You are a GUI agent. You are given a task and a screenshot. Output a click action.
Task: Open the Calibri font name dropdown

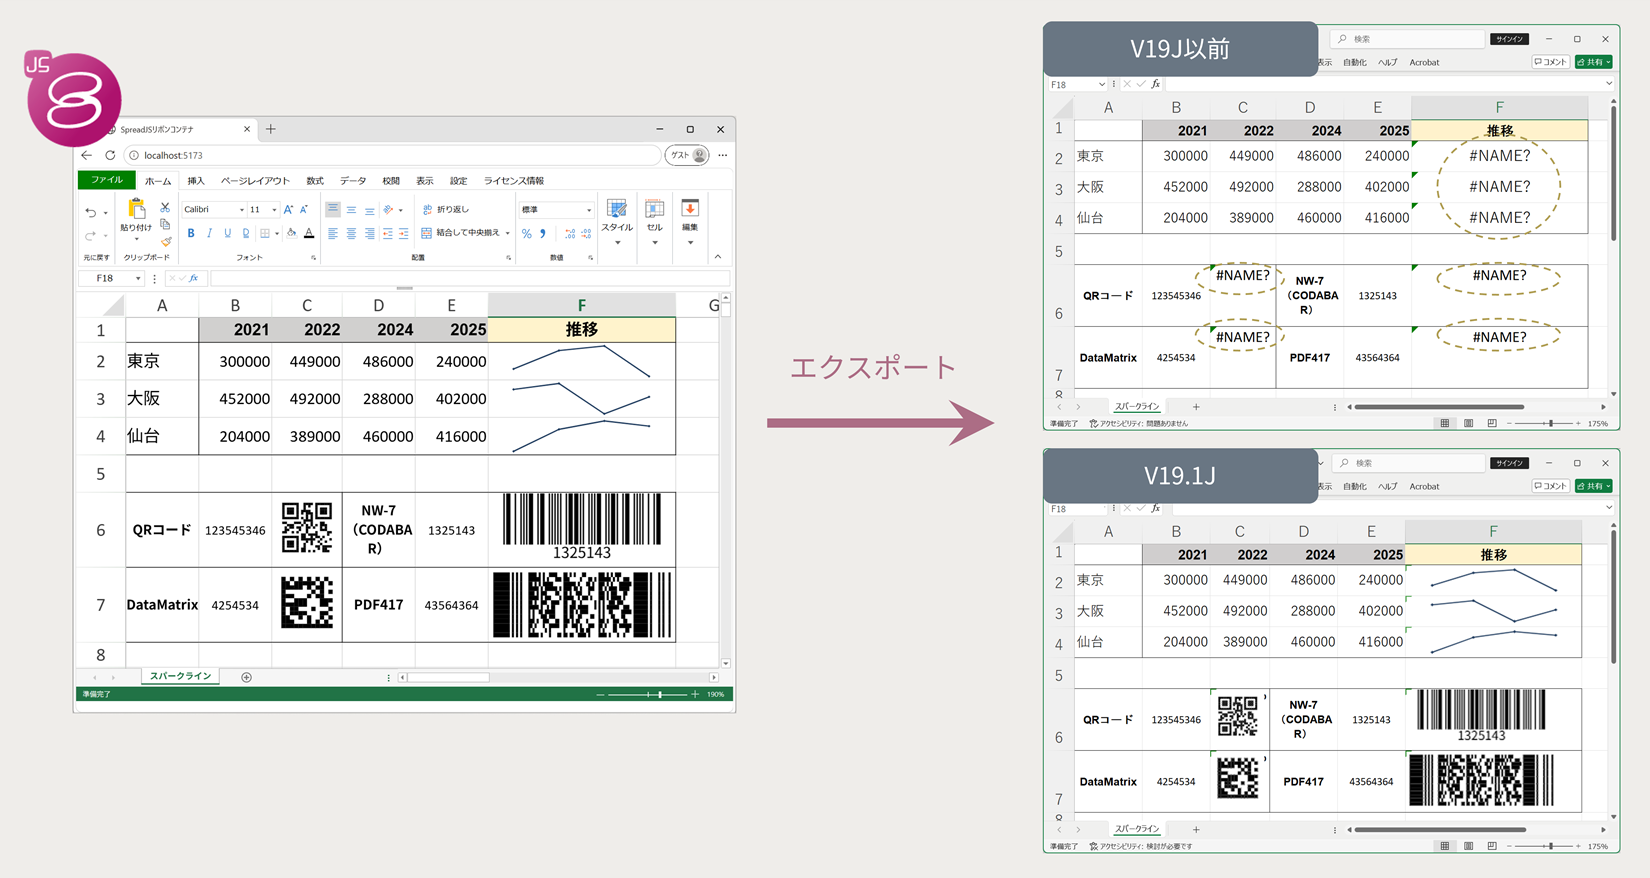click(x=214, y=209)
